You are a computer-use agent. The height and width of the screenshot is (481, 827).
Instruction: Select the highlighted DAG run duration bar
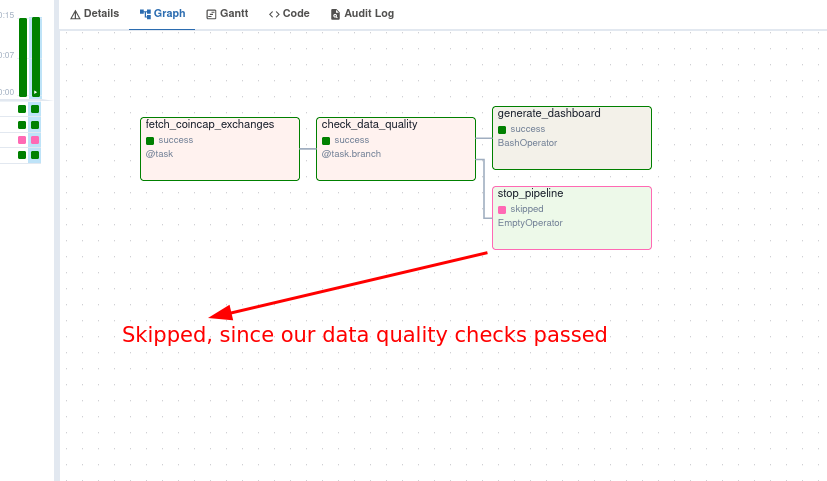pos(36,56)
